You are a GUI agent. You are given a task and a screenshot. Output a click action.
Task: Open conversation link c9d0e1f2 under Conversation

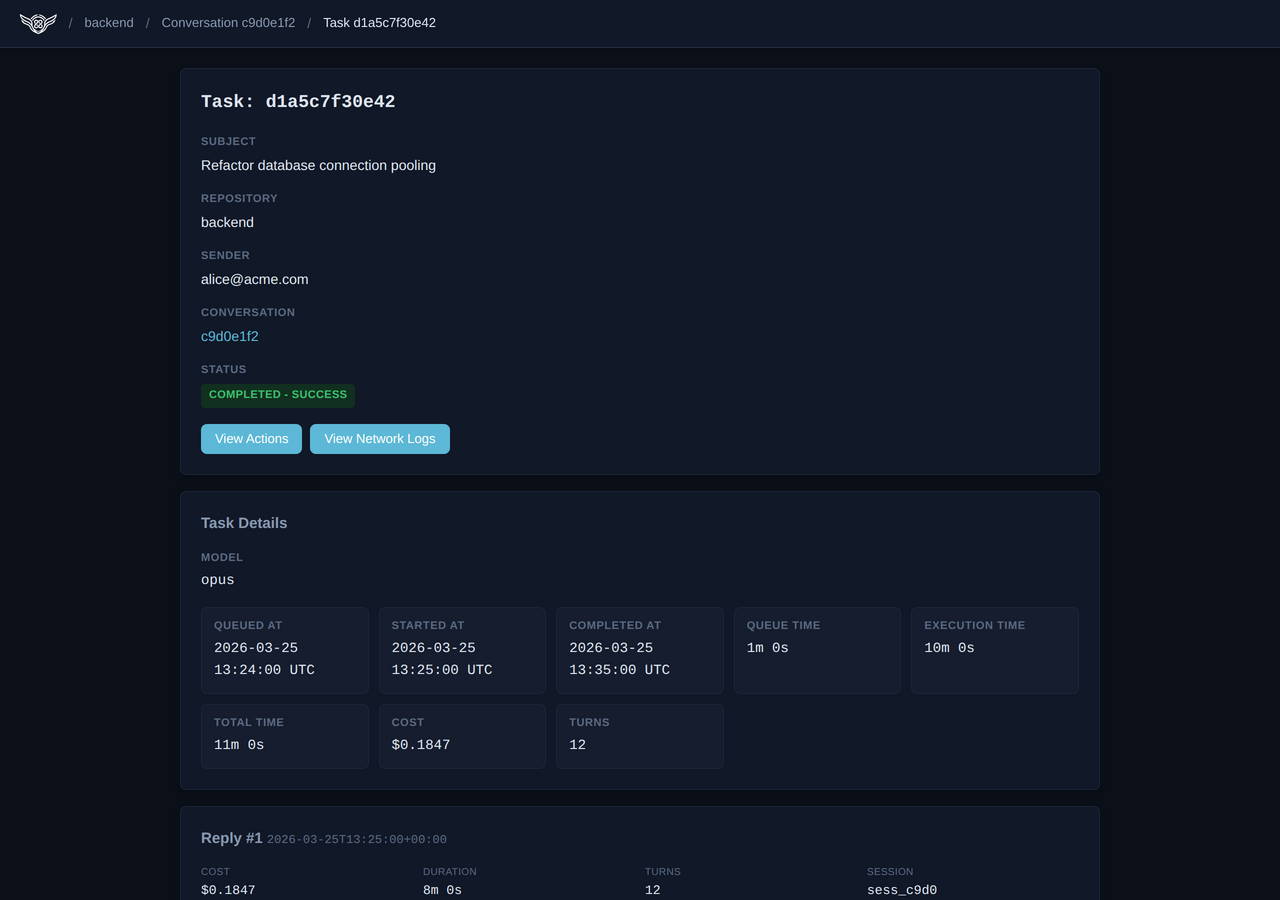(x=229, y=337)
